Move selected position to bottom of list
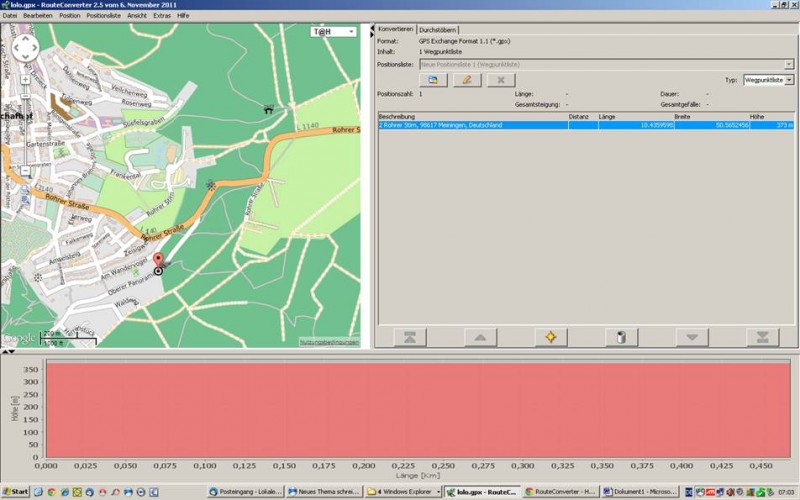This screenshot has height=500, width=800. (762, 337)
